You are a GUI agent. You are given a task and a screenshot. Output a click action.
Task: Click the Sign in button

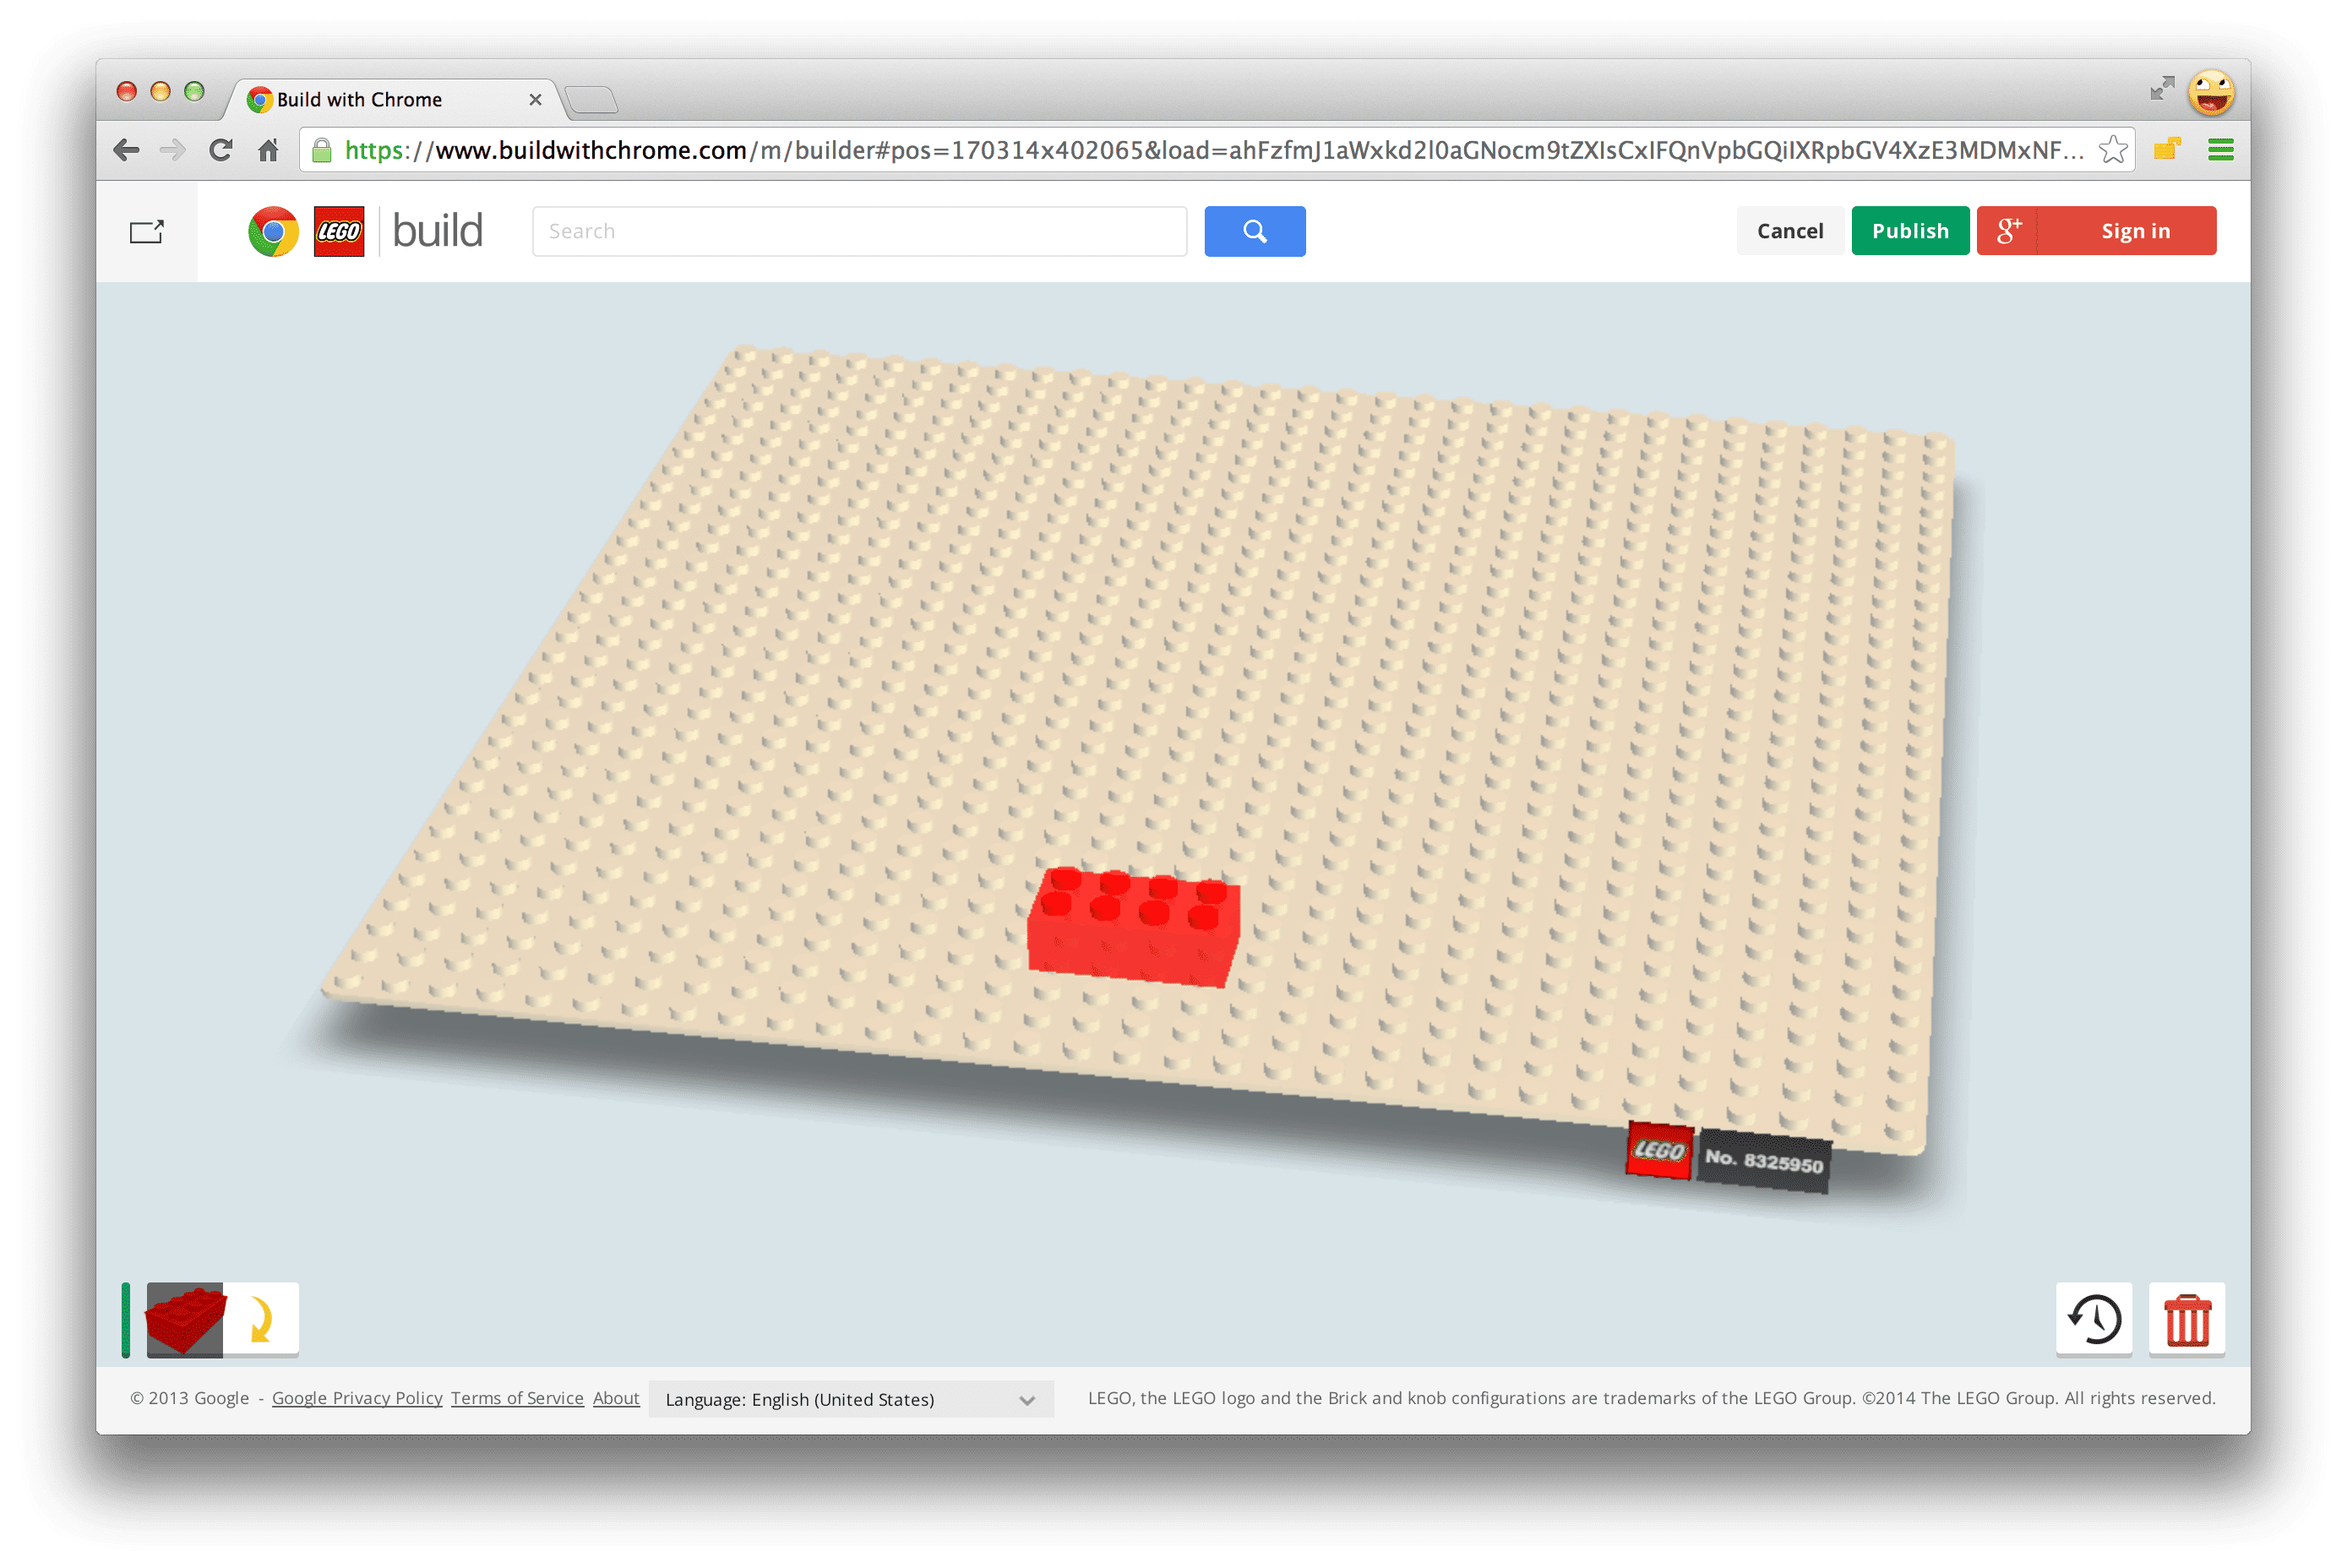[x=2135, y=229]
